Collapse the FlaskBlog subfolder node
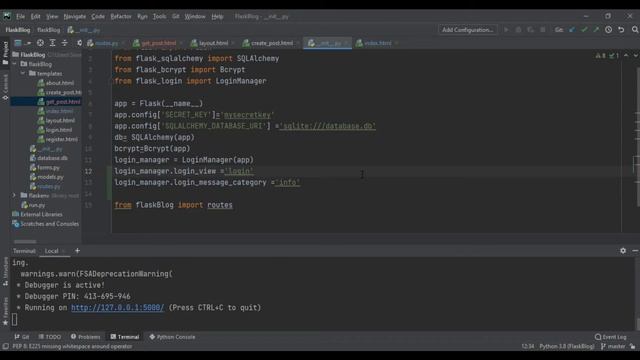The width and height of the screenshot is (640, 360). pyautogui.click(x=15, y=64)
